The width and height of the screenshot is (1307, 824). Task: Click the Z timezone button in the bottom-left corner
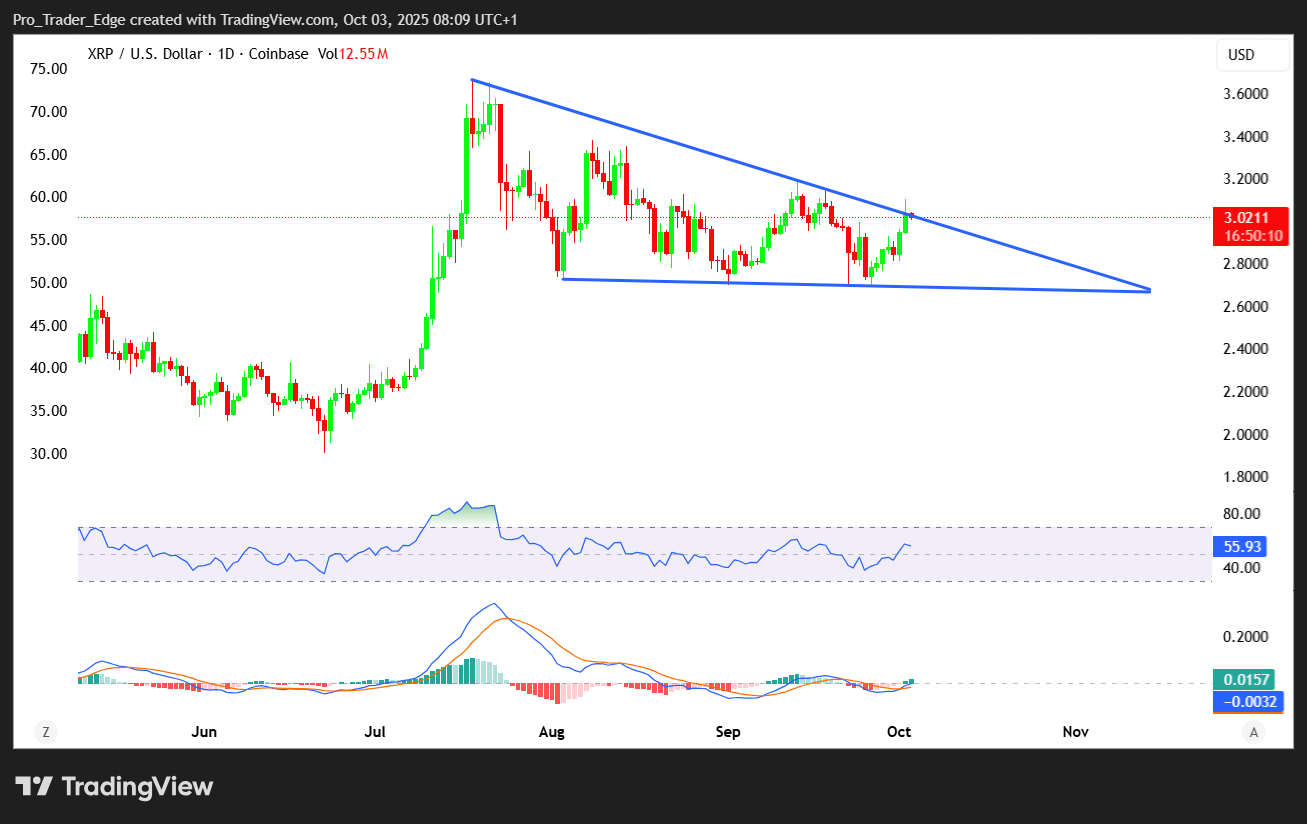tap(45, 732)
